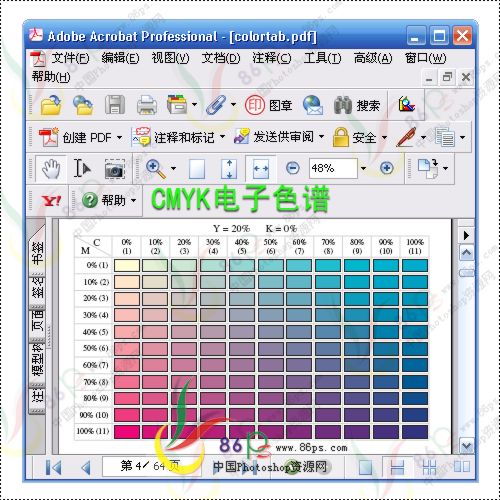The image size is (500, 500).
Task: Open the 注释(C) menu
Action: [271, 58]
